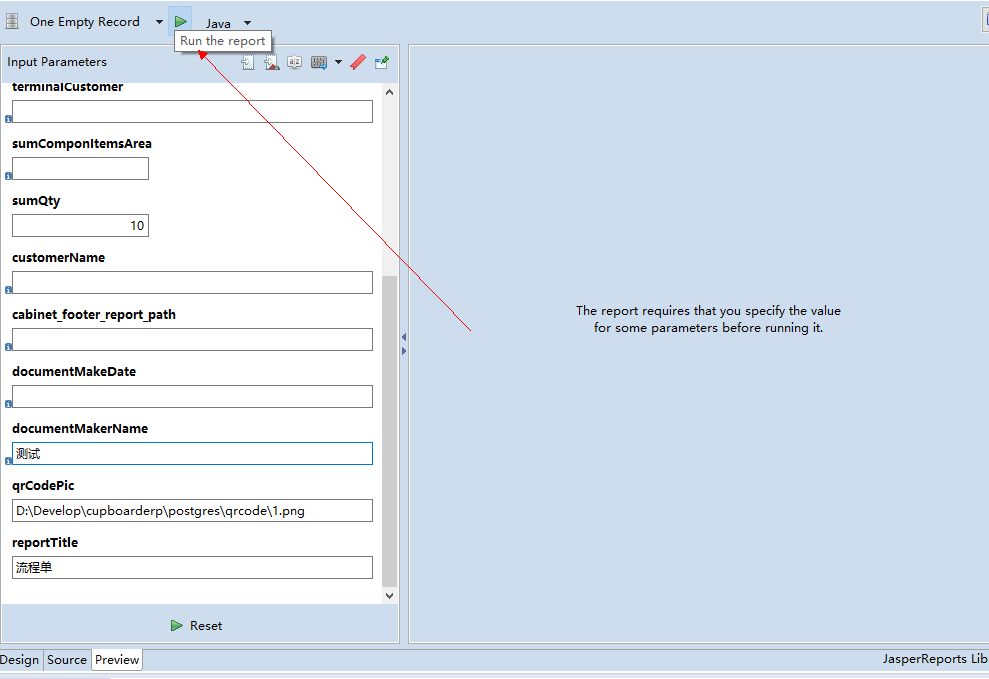The image size is (989, 679).
Task: Click the Reset button
Action: 196,625
